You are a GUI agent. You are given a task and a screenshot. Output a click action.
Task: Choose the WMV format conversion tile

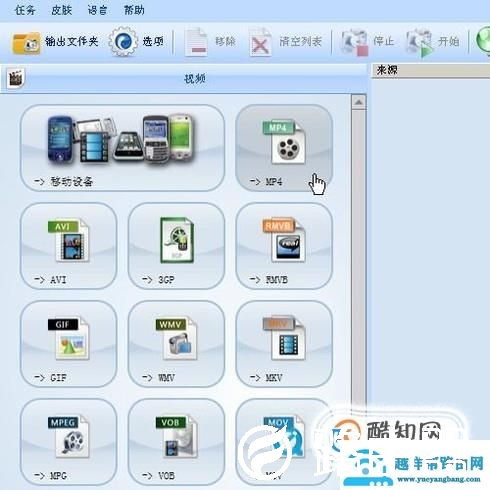click(176, 344)
